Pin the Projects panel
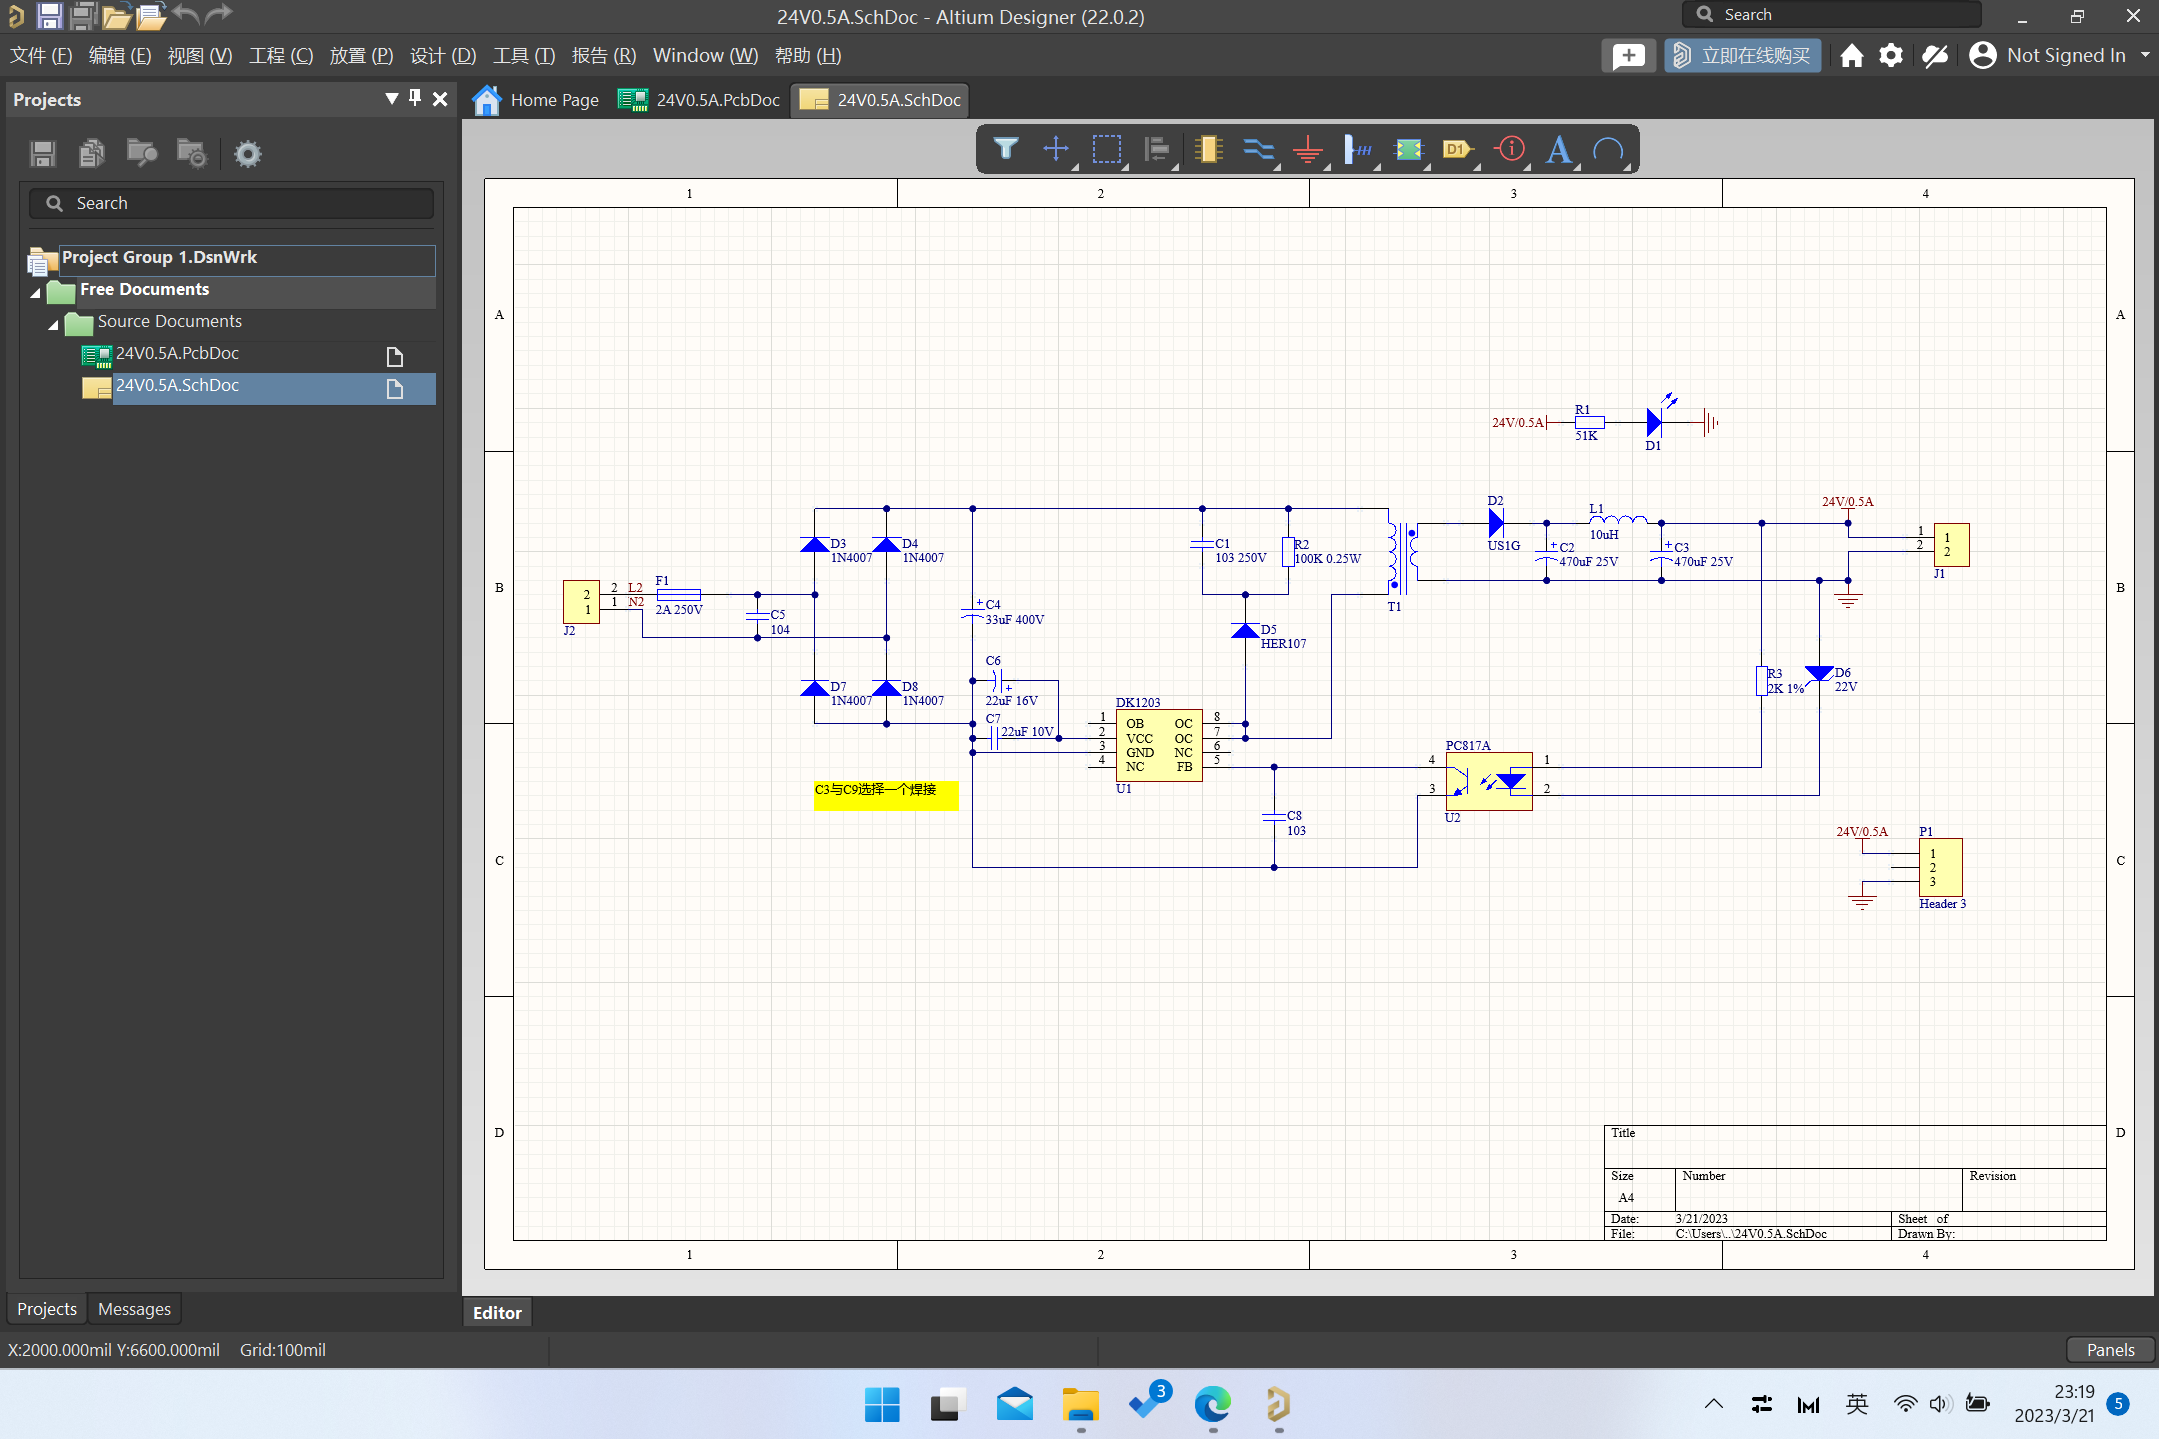The image size is (2159, 1439). [x=415, y=98]
